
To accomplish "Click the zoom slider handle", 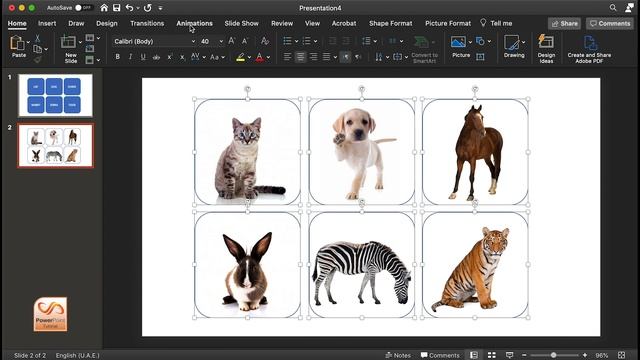I will 553,355.
